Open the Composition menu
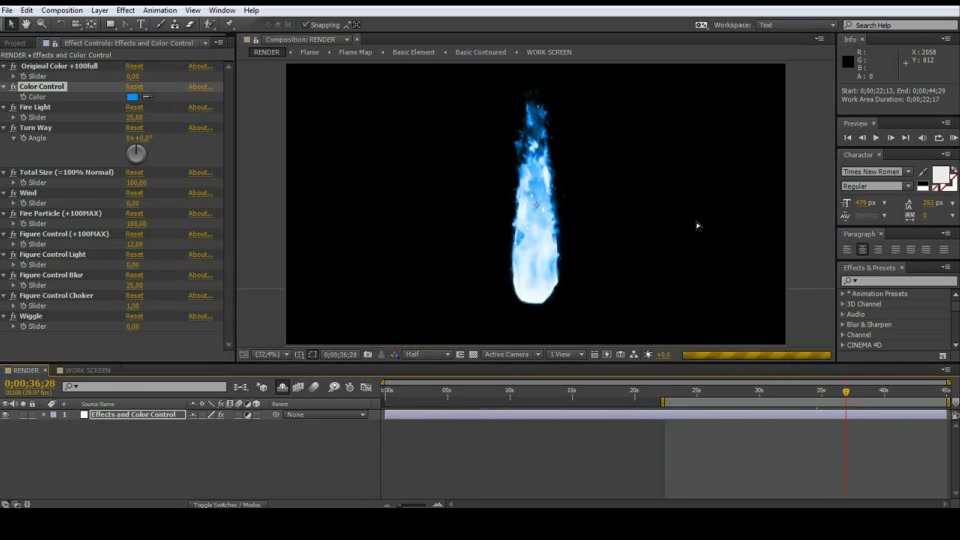 coord(62,10)
